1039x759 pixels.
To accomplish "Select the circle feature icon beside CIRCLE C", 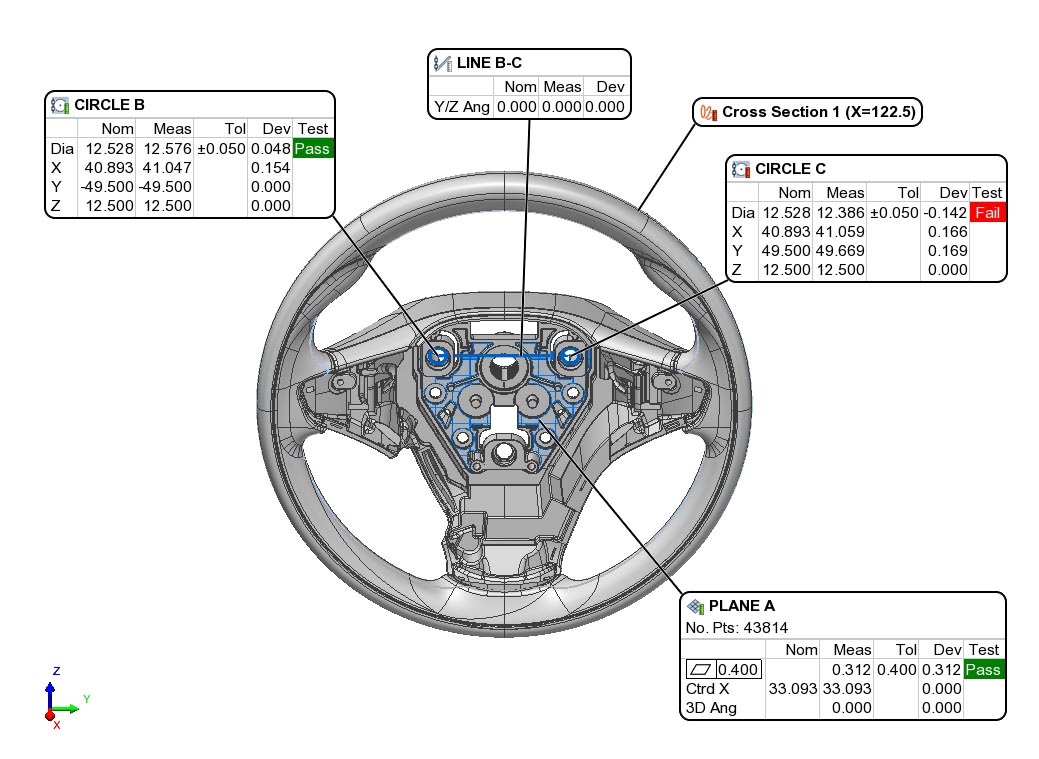I will [740, 169].
